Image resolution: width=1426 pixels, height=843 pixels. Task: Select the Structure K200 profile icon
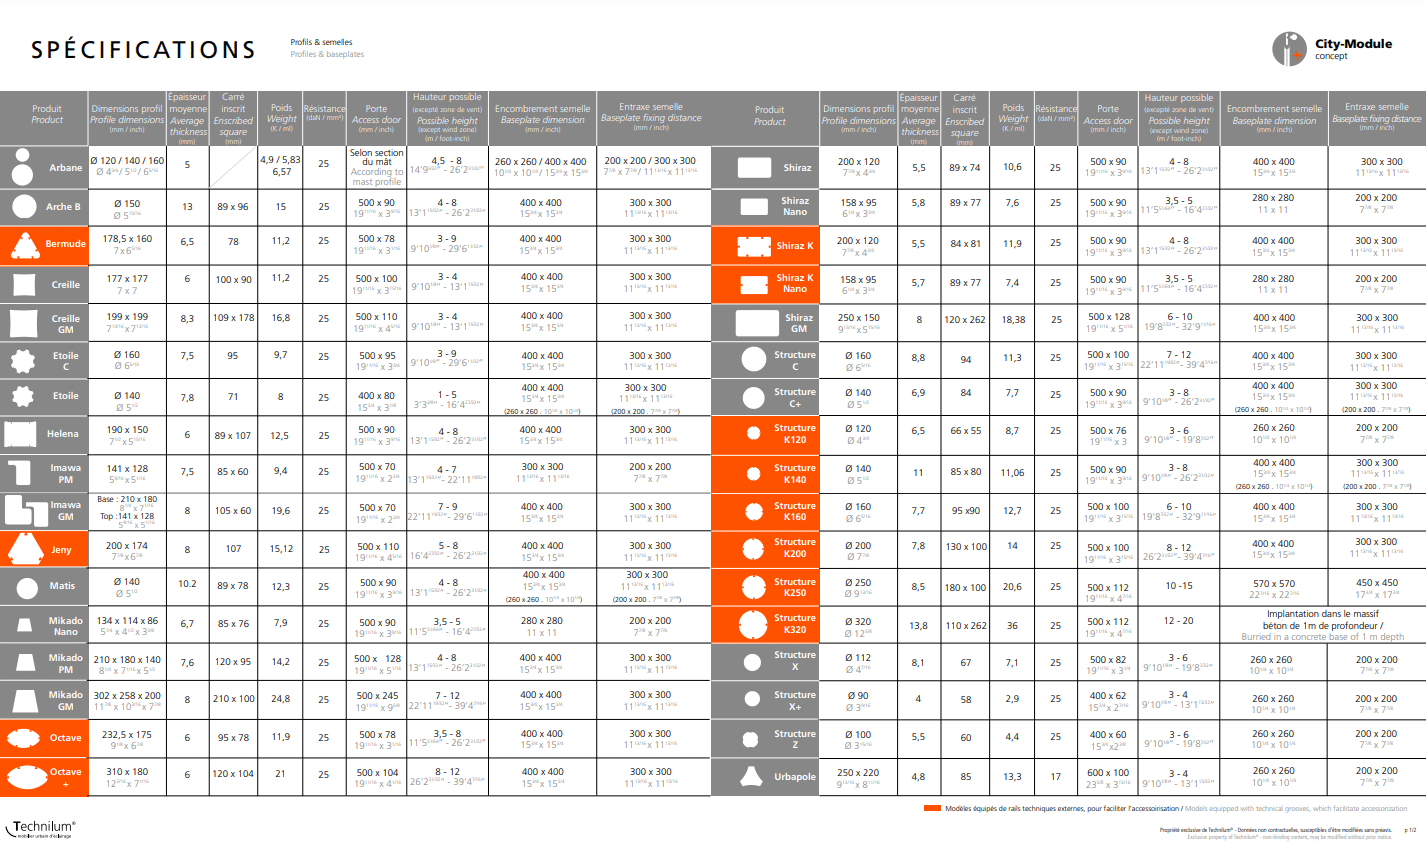(754, 549)
